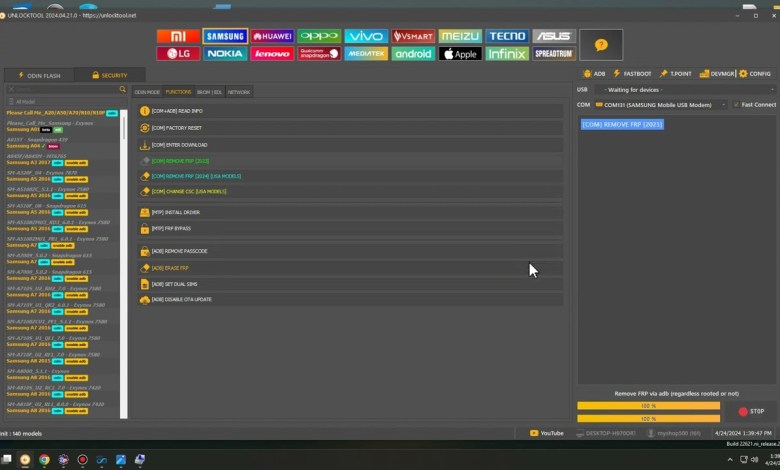
Task: Choose the Apple brand logo
Action: (x=460, y=53)
